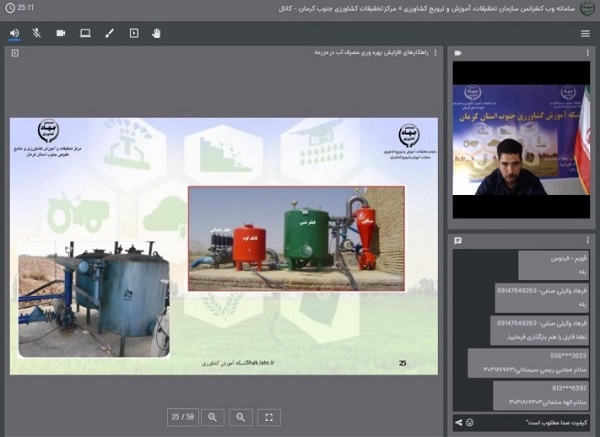The height and width of the screenshot is (437, 600).
Task: Open video panel three-dot options
Action: (586, 52)
